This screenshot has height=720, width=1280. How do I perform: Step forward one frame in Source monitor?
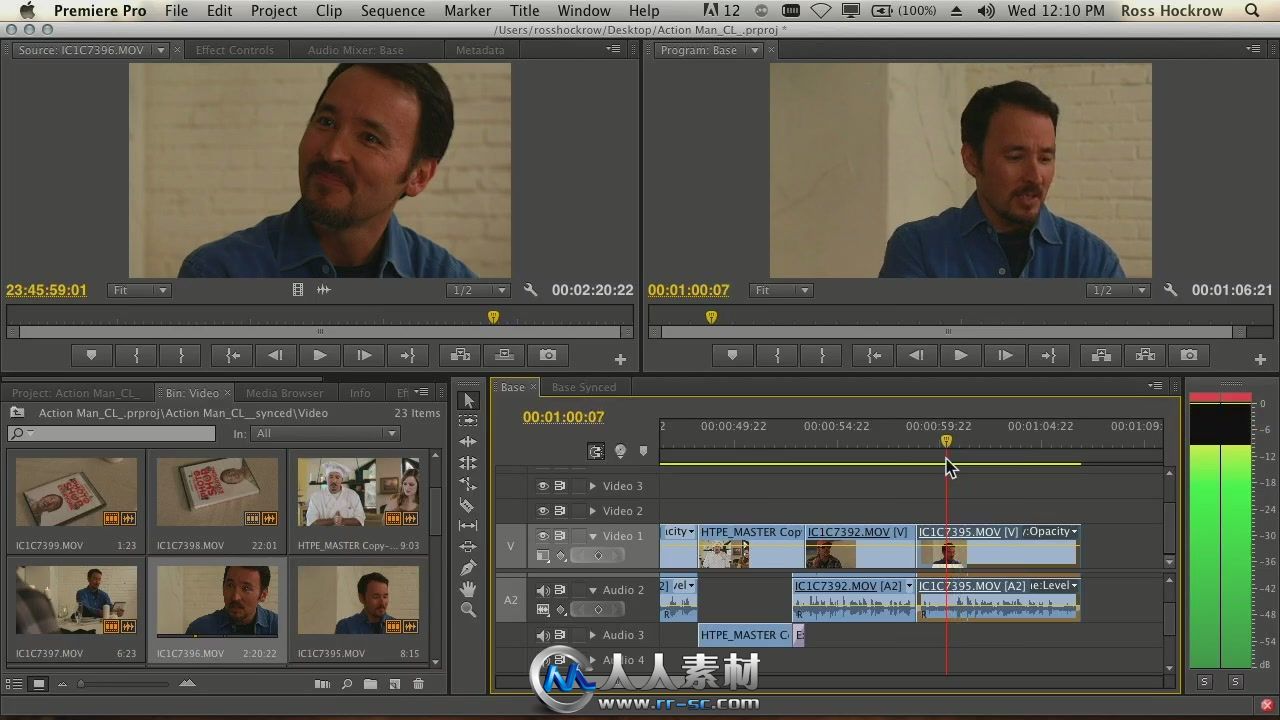point(364,355)
